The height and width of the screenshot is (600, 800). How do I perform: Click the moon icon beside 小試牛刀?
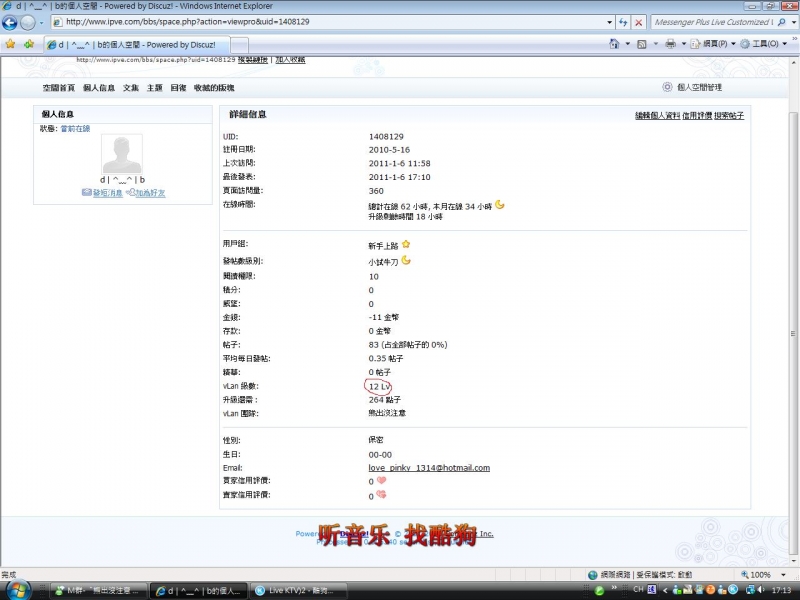coord(406,260)
